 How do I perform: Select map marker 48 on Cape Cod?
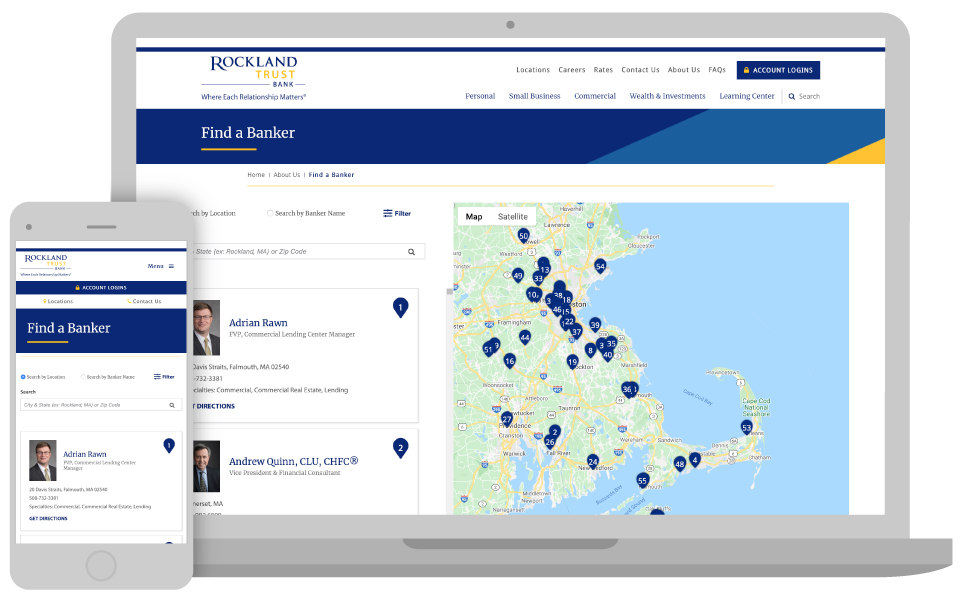coord(680,464)
